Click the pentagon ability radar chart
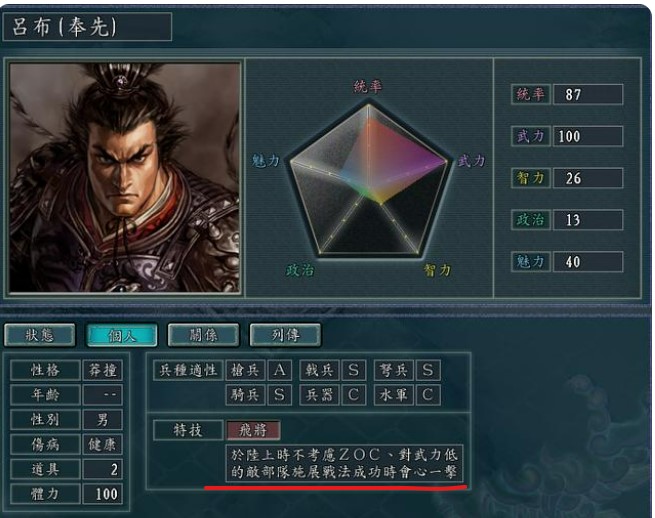Screen dimensions: 655x518 coord(368,180)
